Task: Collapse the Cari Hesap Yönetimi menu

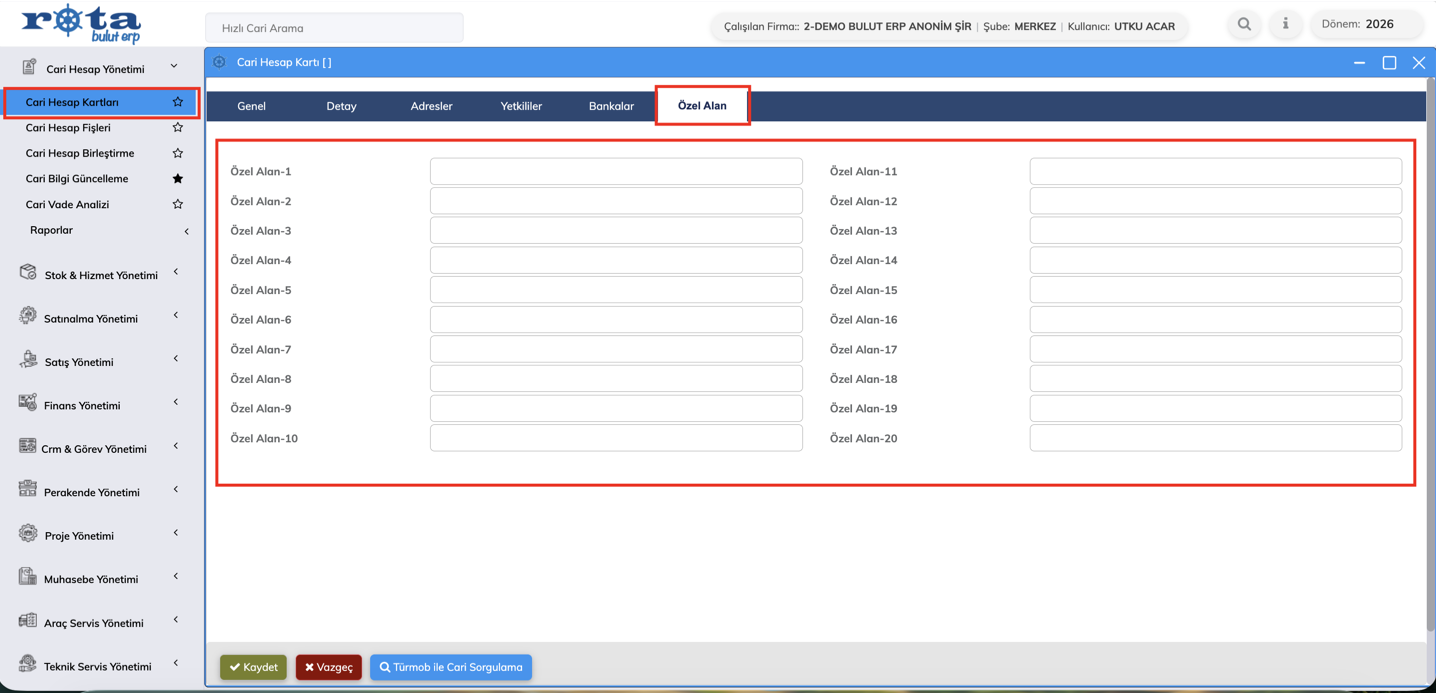Action: coord(174,67)
